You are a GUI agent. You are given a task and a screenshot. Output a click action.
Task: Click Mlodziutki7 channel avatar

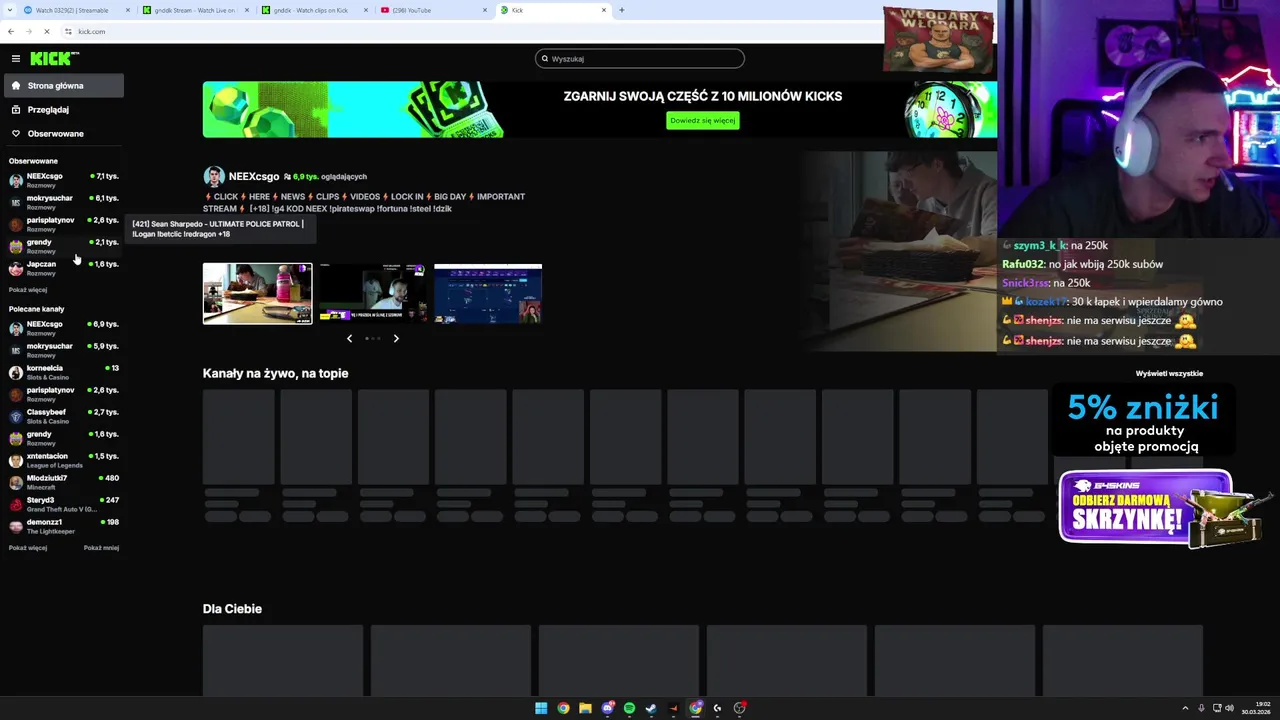click(16, 482)
